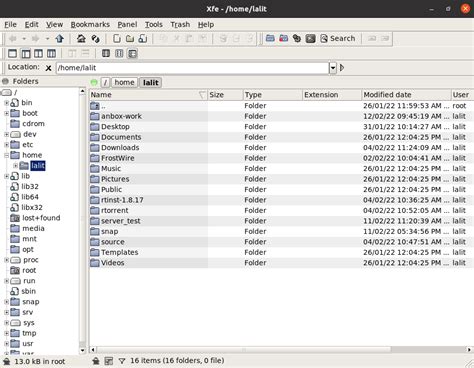The image size is (474, 368).
Task: Toggle hidden files from the status bar icon
Action: [x=96, y=361]
